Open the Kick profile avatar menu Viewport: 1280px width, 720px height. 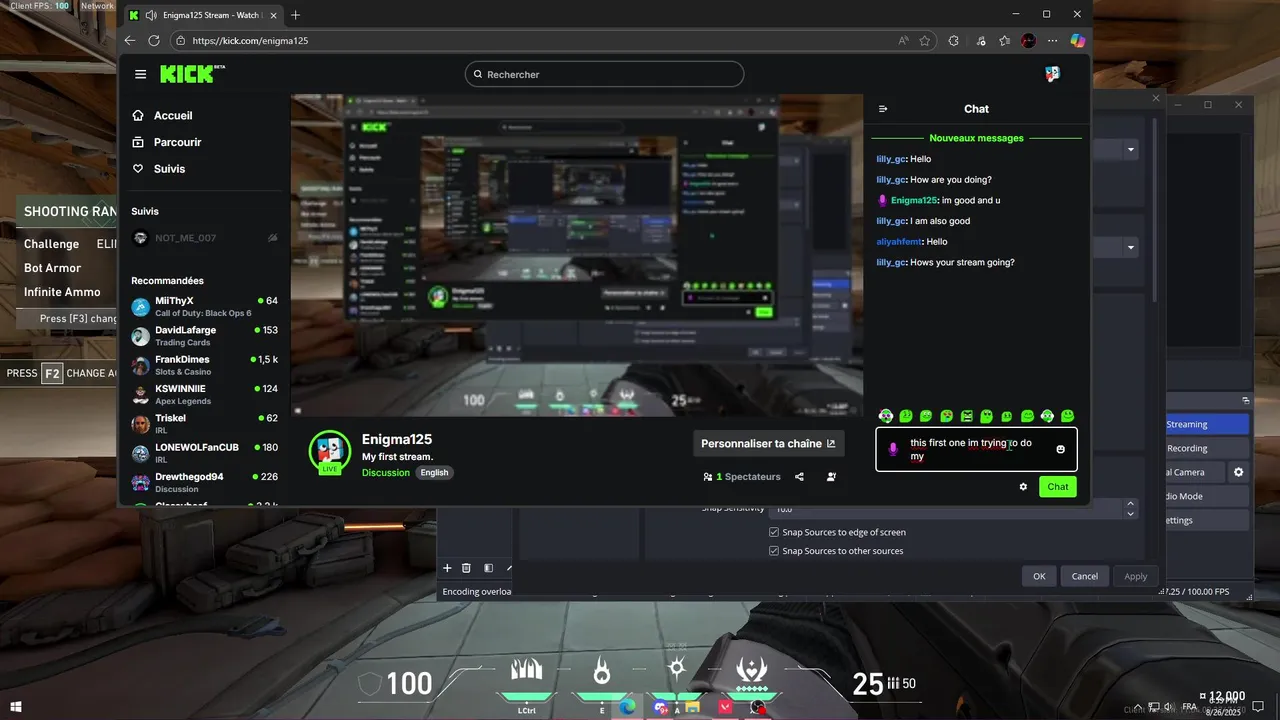pos(1052,74)
